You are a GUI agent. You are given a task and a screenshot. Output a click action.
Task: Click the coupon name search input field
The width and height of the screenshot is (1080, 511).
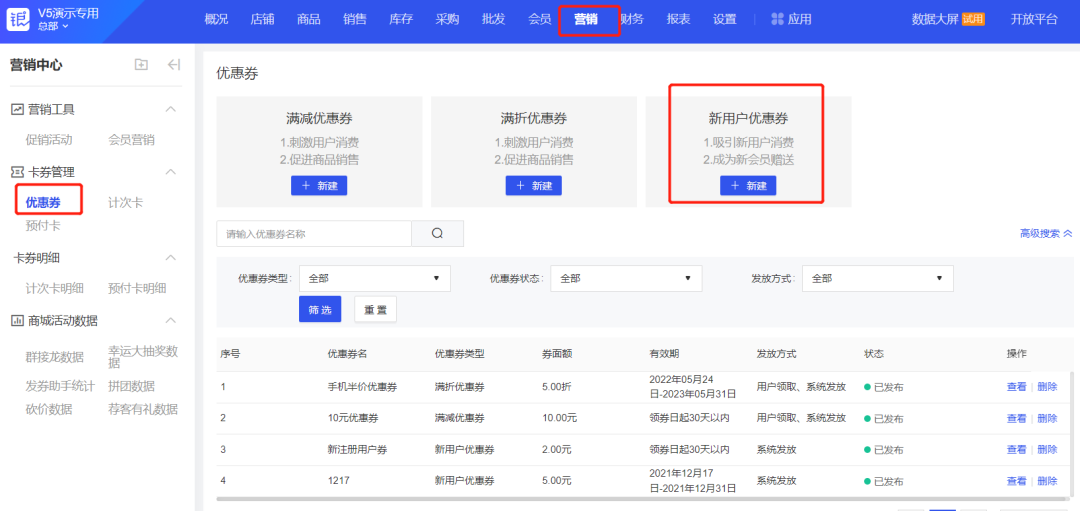click(x=314, y=233)
